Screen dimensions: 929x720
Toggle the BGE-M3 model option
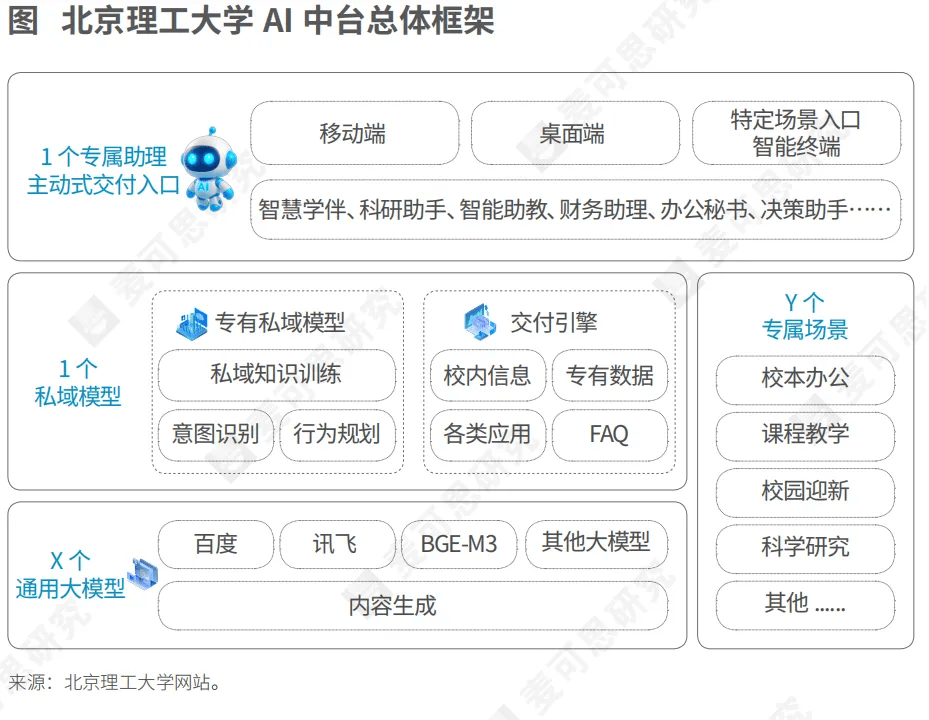459,544
